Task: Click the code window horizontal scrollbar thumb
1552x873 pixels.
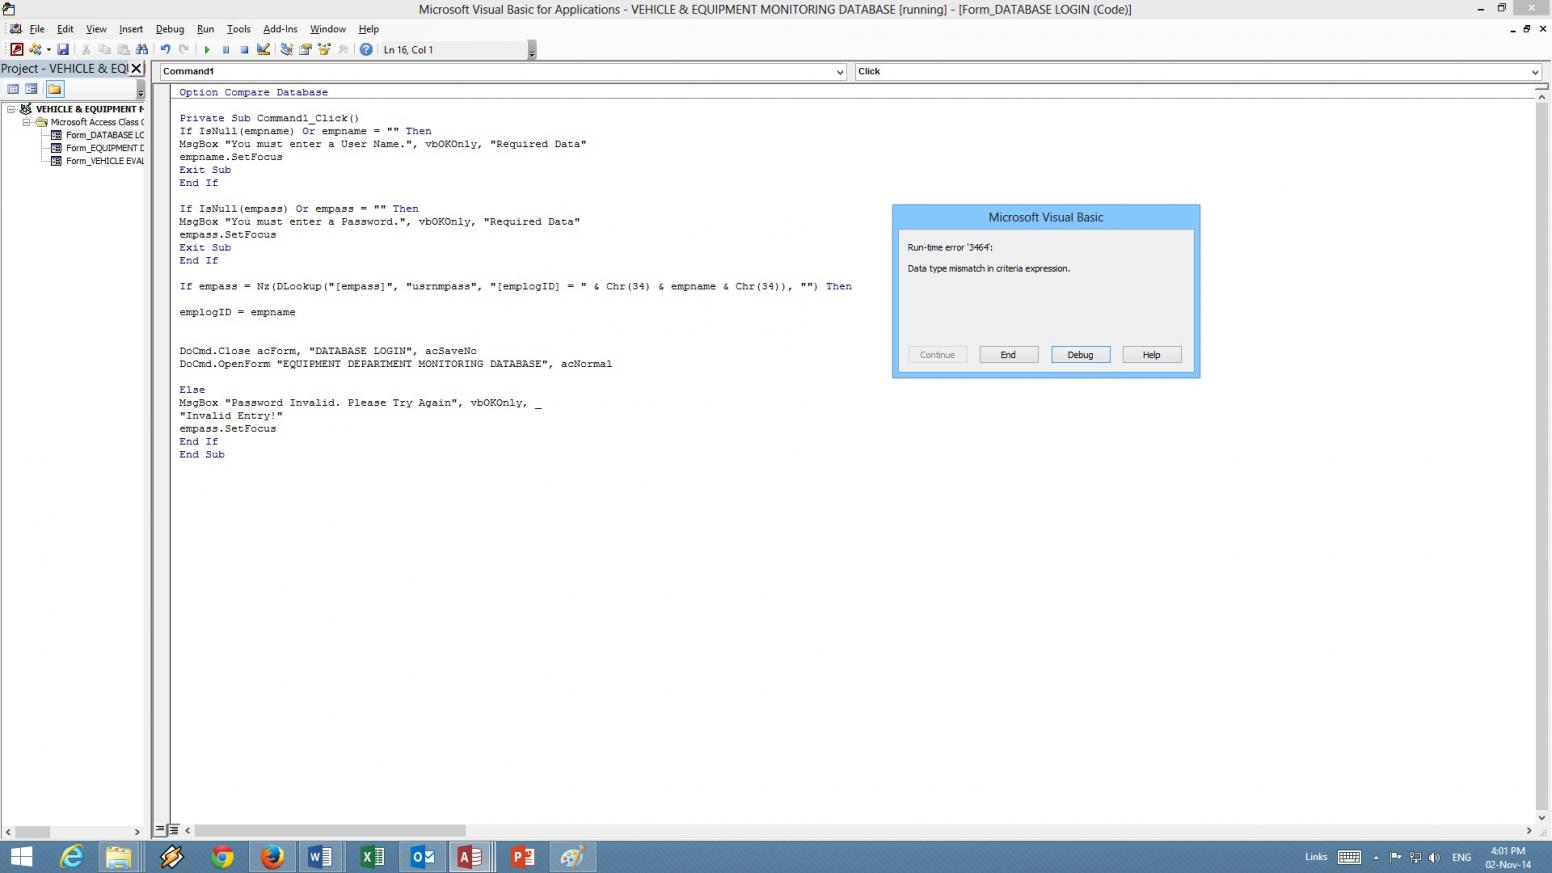Action: (330, 831)
